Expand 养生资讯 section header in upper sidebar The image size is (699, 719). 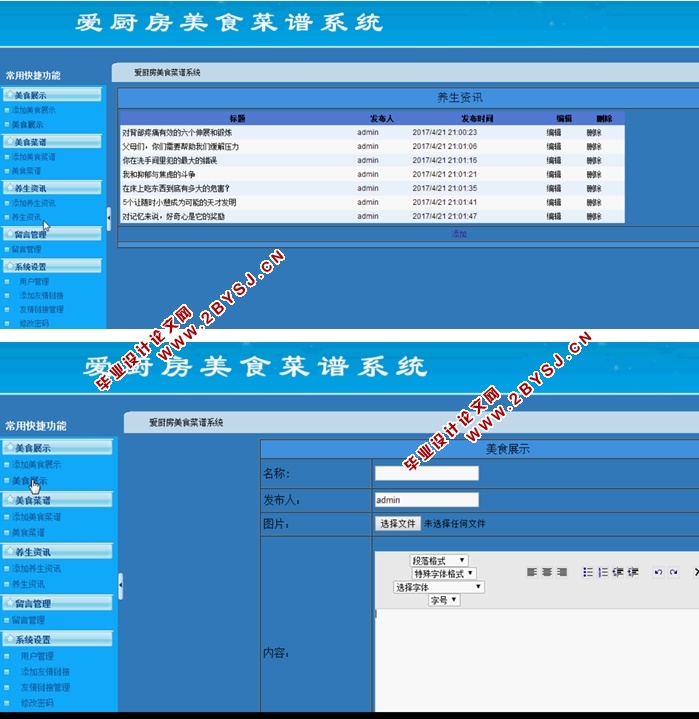[x=52, y=188]
